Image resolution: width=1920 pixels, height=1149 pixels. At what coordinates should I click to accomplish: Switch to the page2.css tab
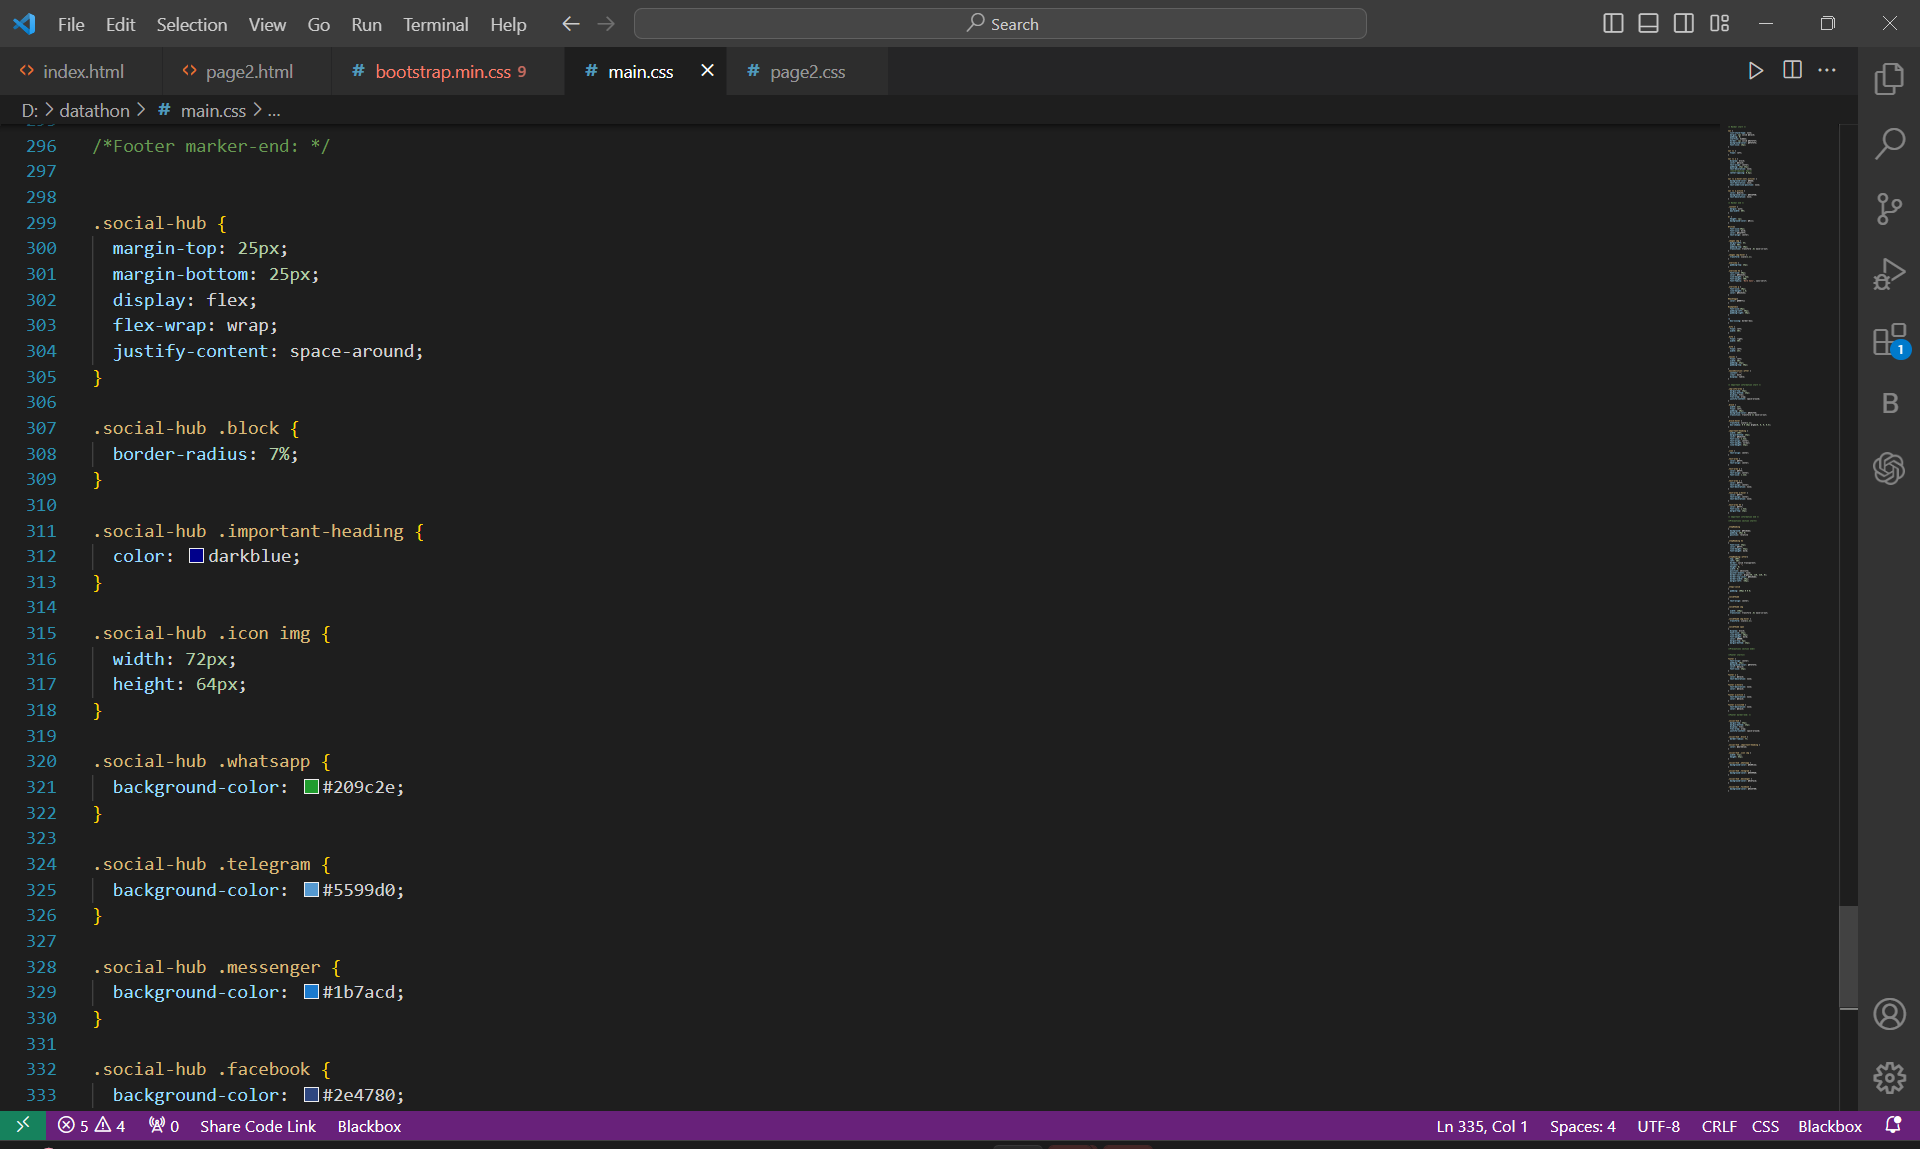[806, 71]
